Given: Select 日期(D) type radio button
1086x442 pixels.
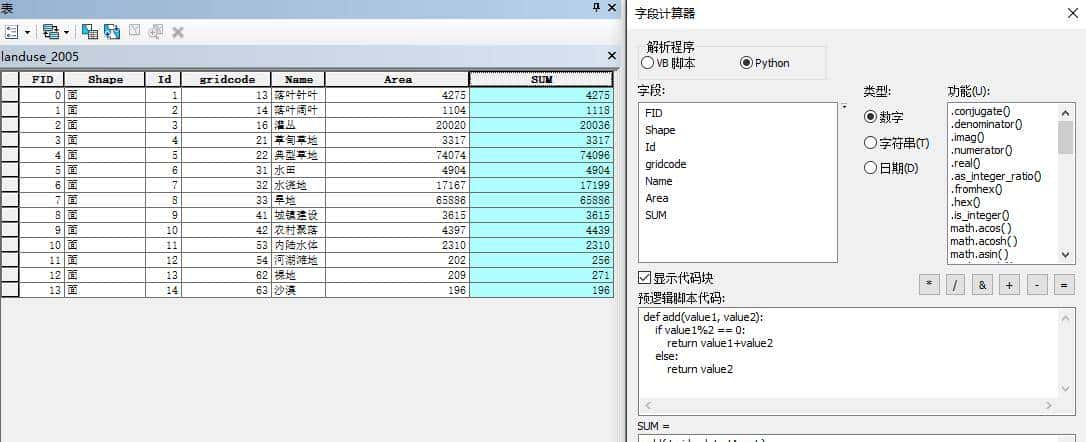Looking at the screenshot, I should (871, 168).
